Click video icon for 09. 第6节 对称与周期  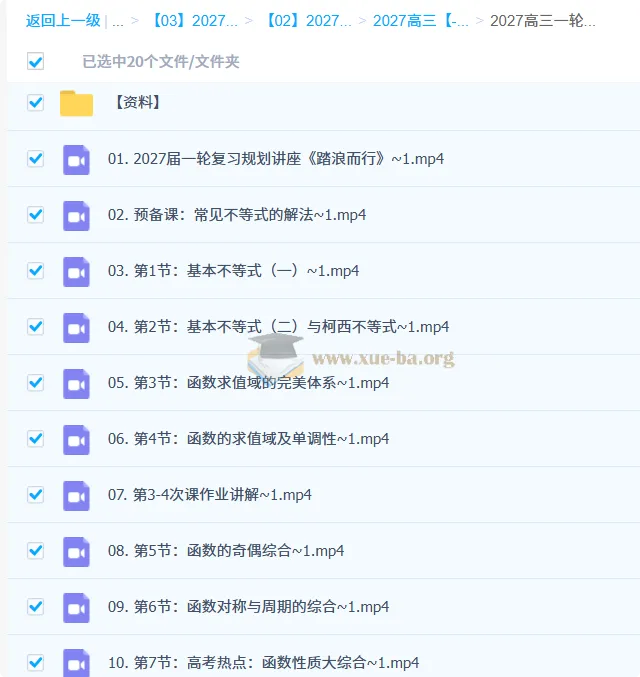pyautogui.click(x=76, y=608)
